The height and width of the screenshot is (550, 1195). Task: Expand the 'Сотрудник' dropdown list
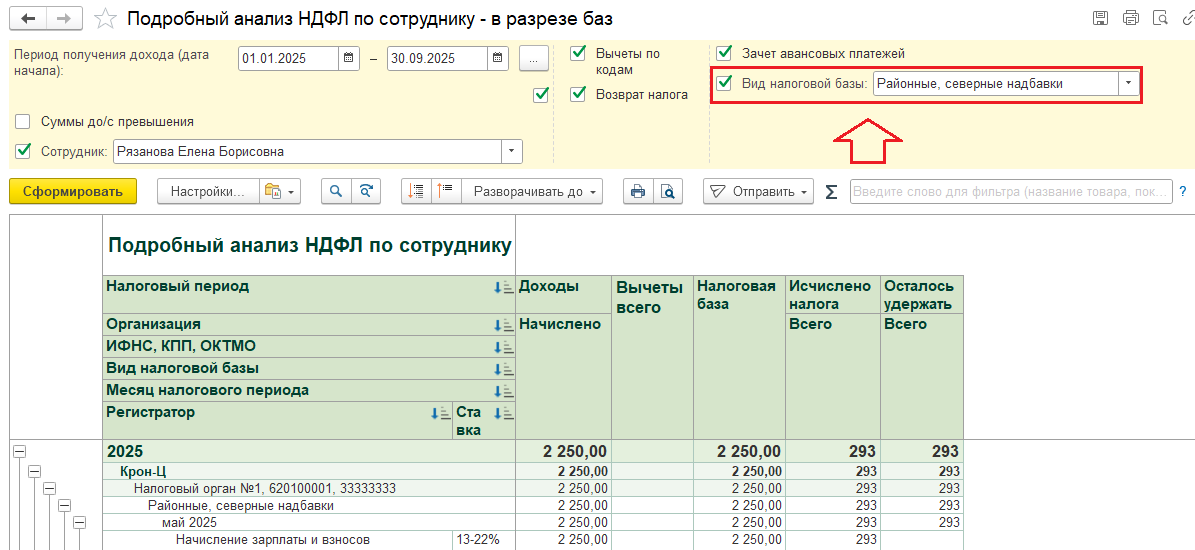pyautogui.click(x=512, y=152)
